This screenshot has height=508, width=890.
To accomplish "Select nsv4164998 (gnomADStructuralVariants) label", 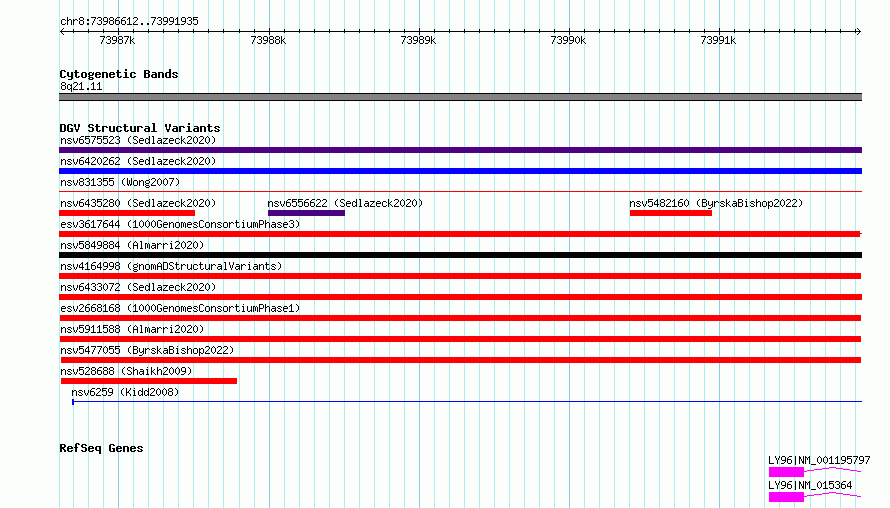I will coord(171,266).
